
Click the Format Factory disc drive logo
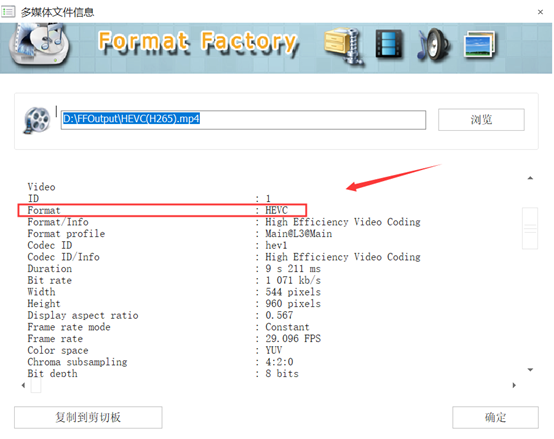pos(40,45)
